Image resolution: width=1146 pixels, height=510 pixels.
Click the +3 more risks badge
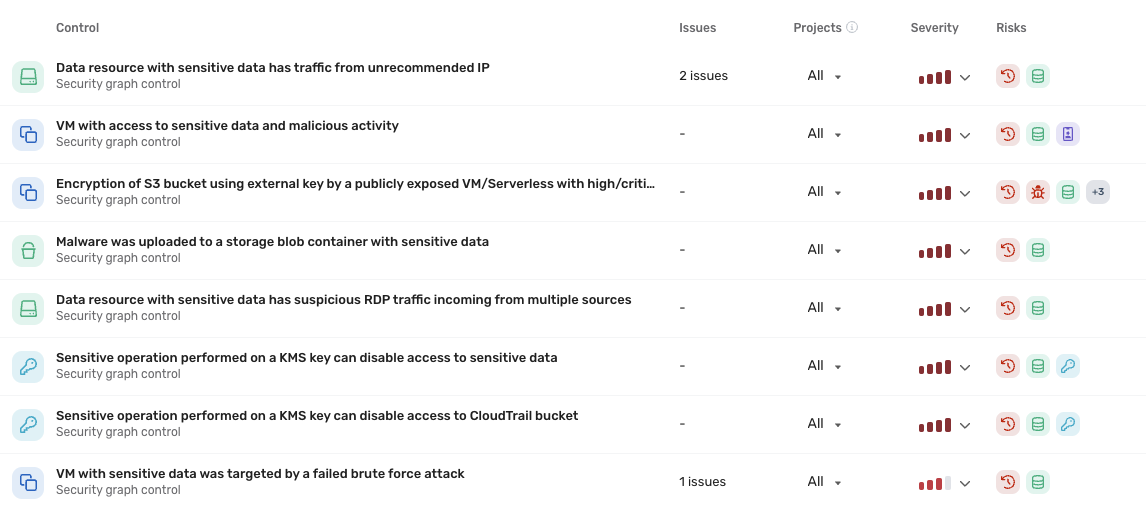point(1098,192)
